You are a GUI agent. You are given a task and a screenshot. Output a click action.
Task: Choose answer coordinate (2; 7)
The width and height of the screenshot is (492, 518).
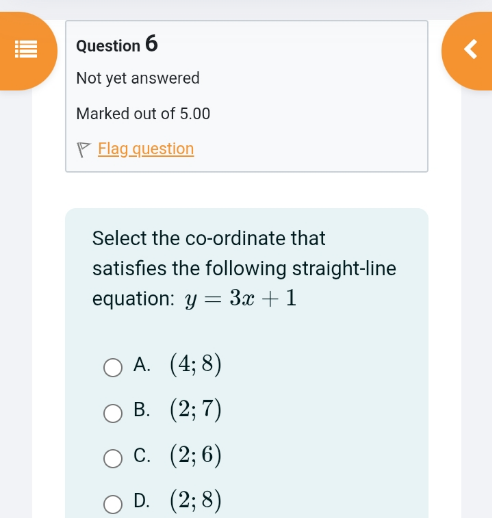click(x=195, y=410)
